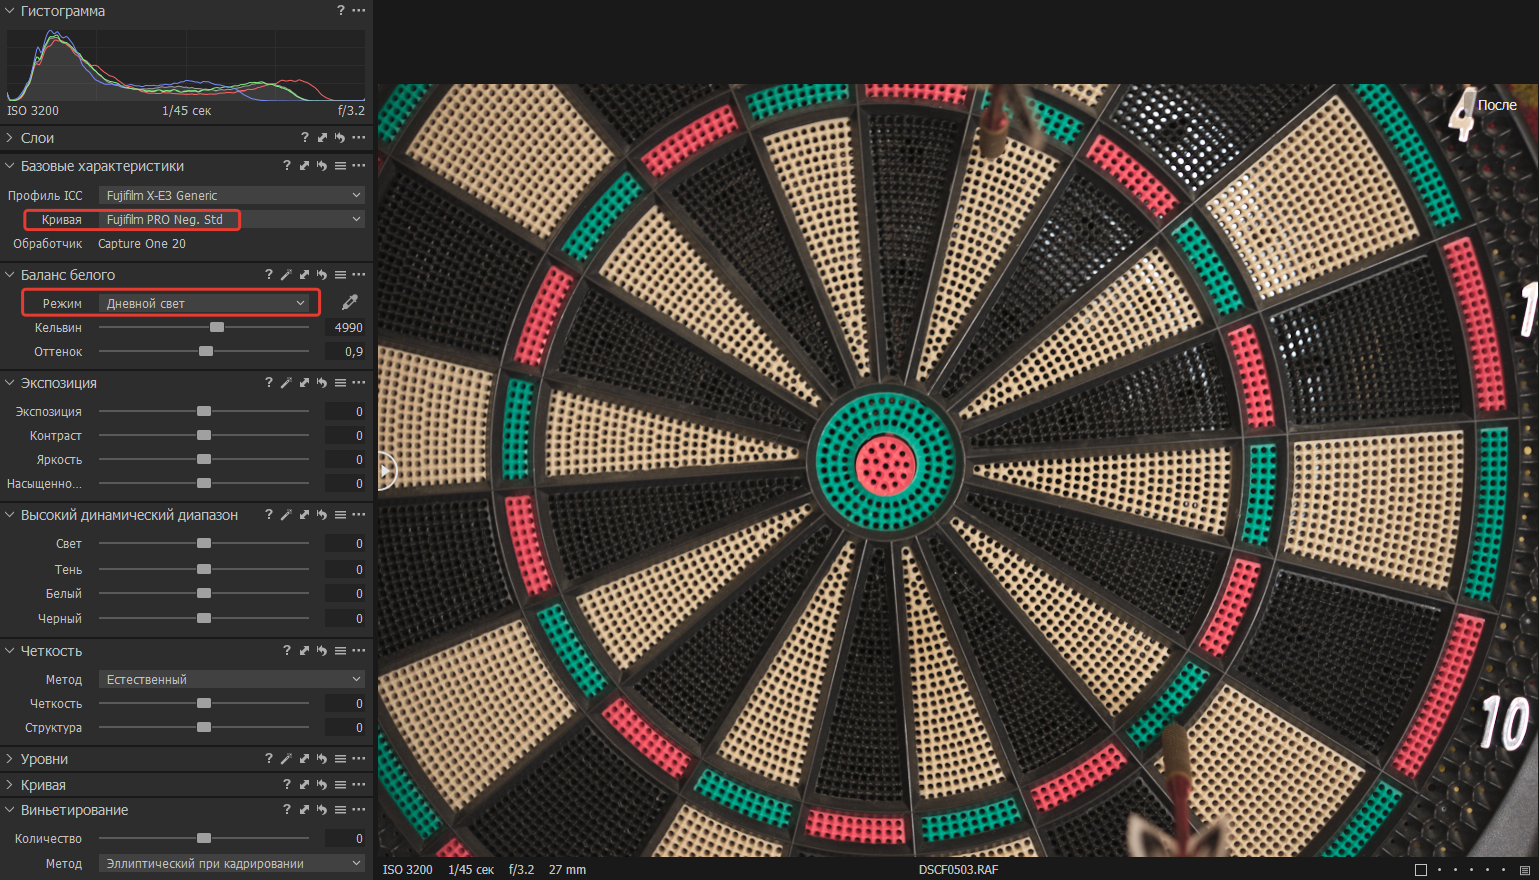Click auto adjust wand in Экспозиция panel
1539x880 pixels.
[286, 382]
